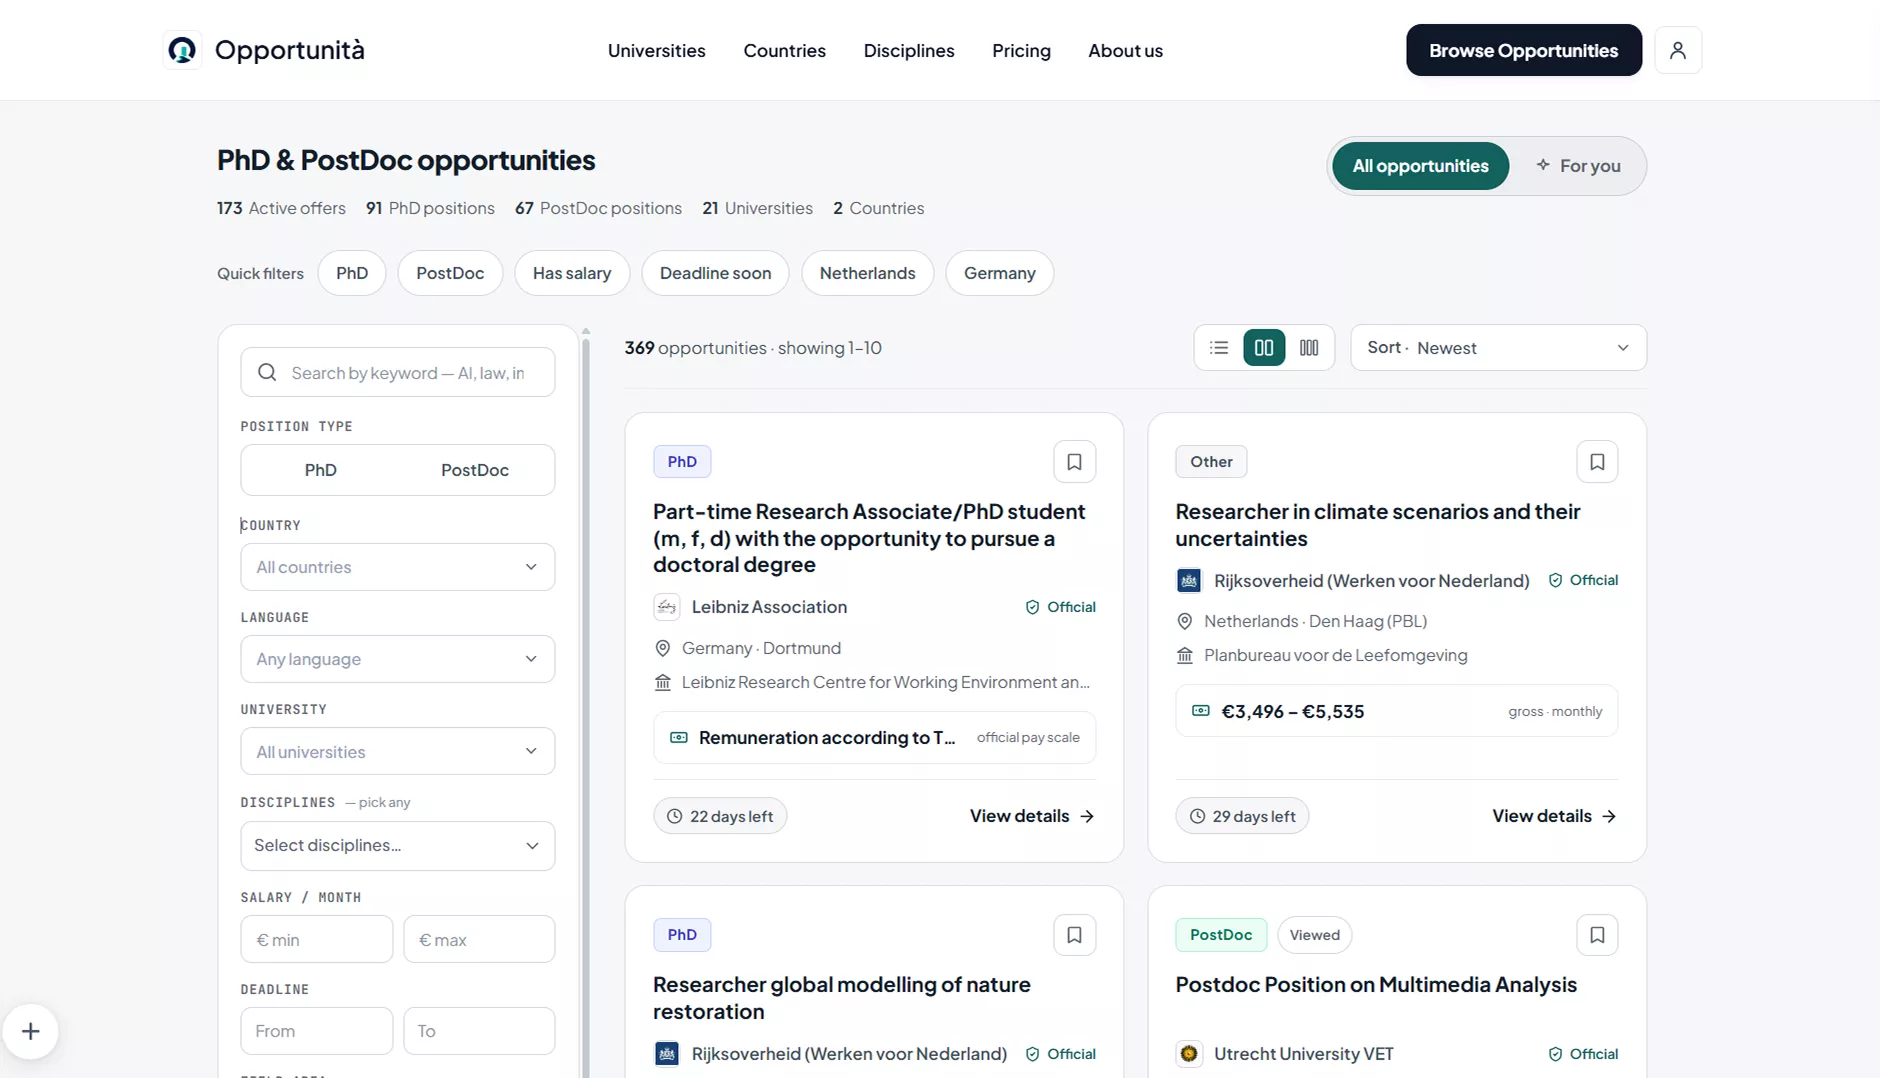Click the clock icon in 29 days left

(1198, 817)
